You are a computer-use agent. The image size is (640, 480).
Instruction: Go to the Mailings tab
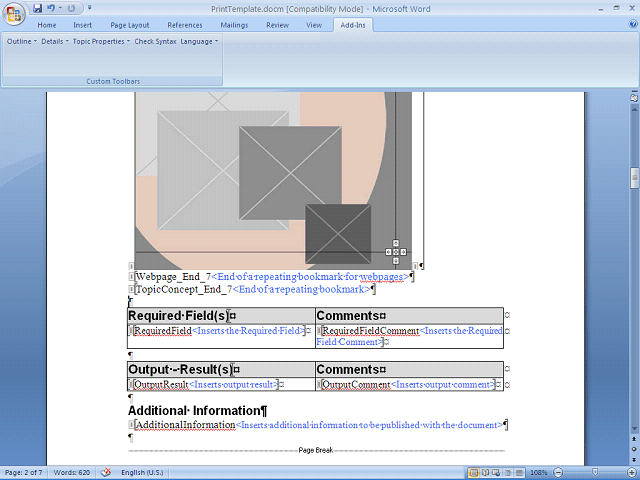pos(234,25)
